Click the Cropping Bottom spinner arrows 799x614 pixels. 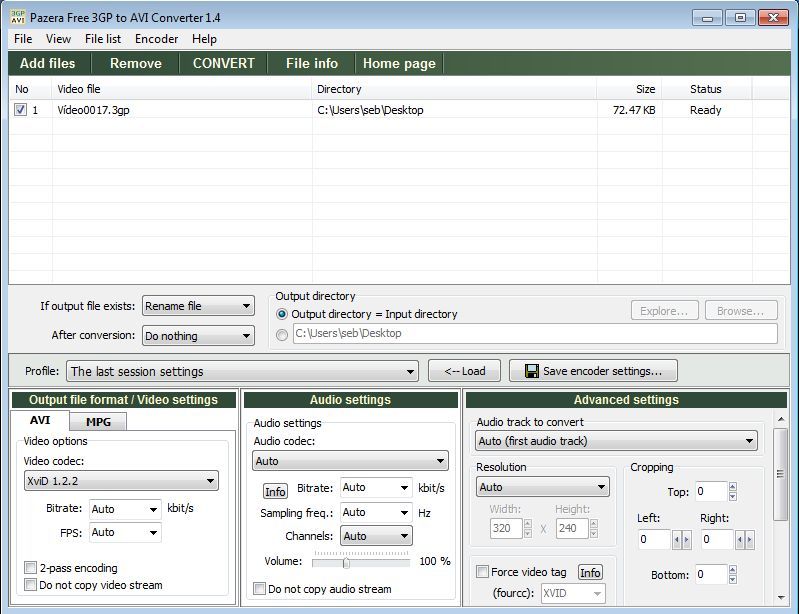coord(733,574)
